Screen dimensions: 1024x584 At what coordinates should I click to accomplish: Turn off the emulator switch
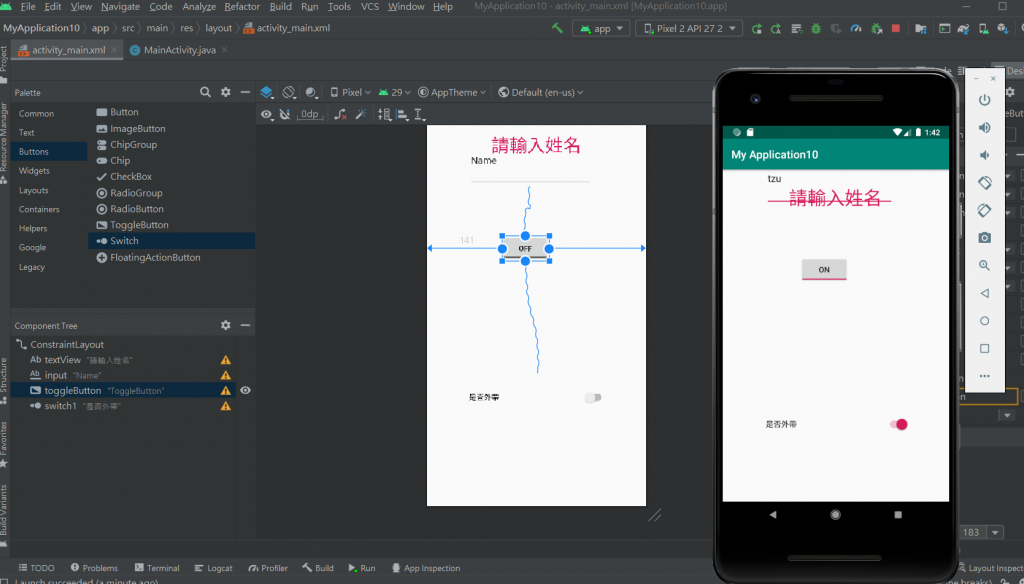pos(899,425)
